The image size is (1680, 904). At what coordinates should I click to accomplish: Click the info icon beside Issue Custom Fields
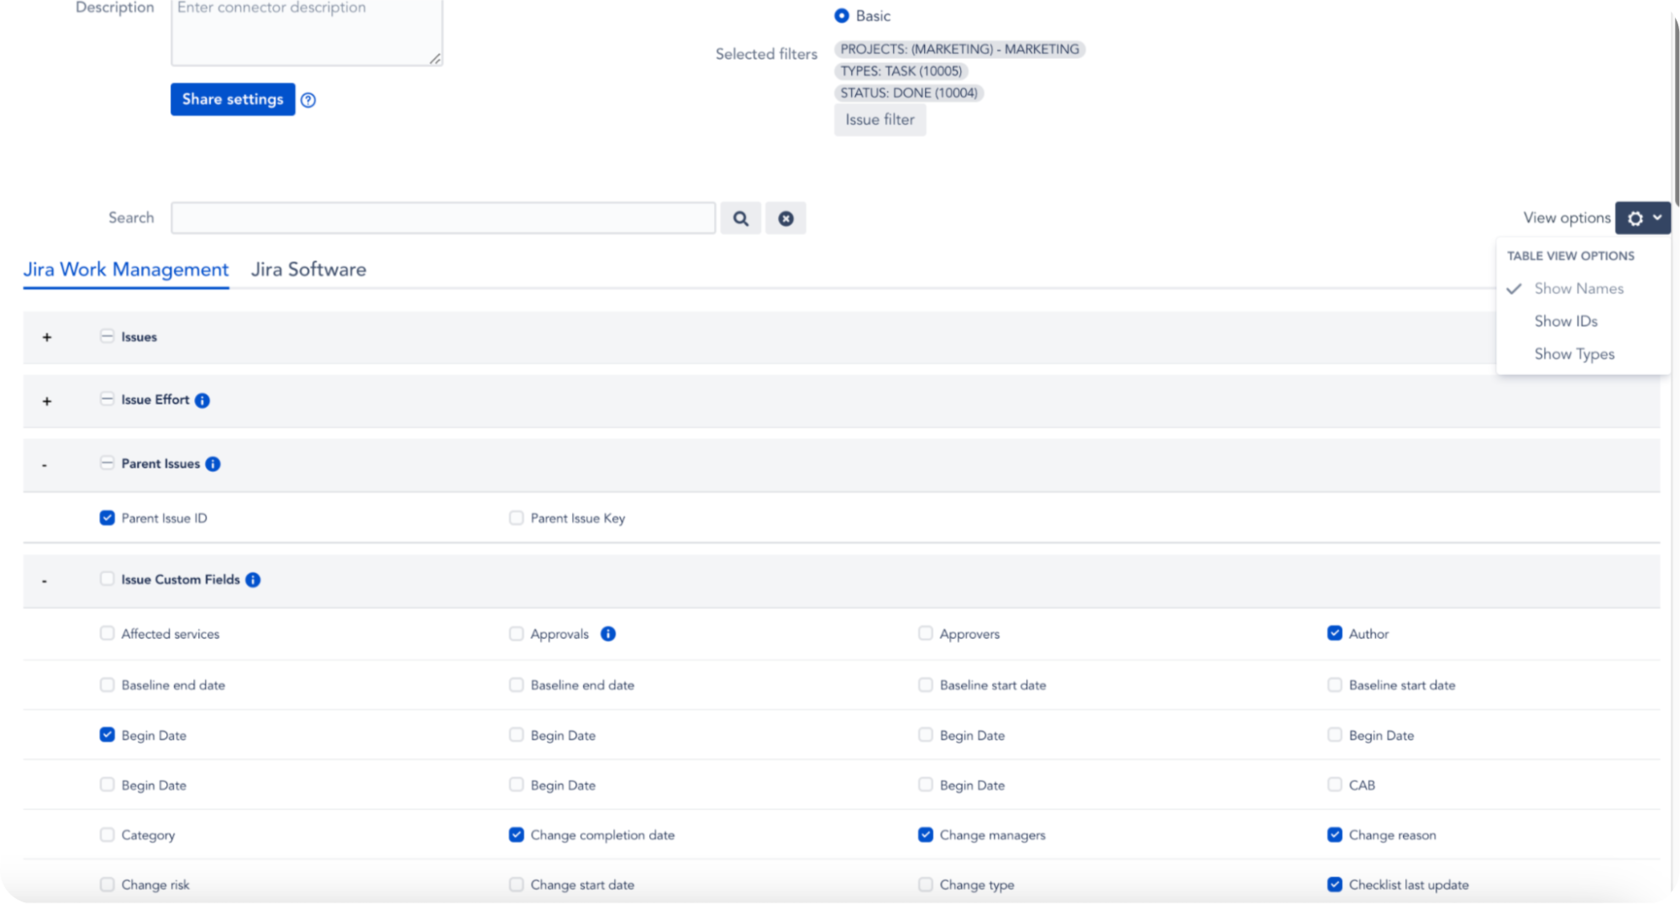(252, 579)
